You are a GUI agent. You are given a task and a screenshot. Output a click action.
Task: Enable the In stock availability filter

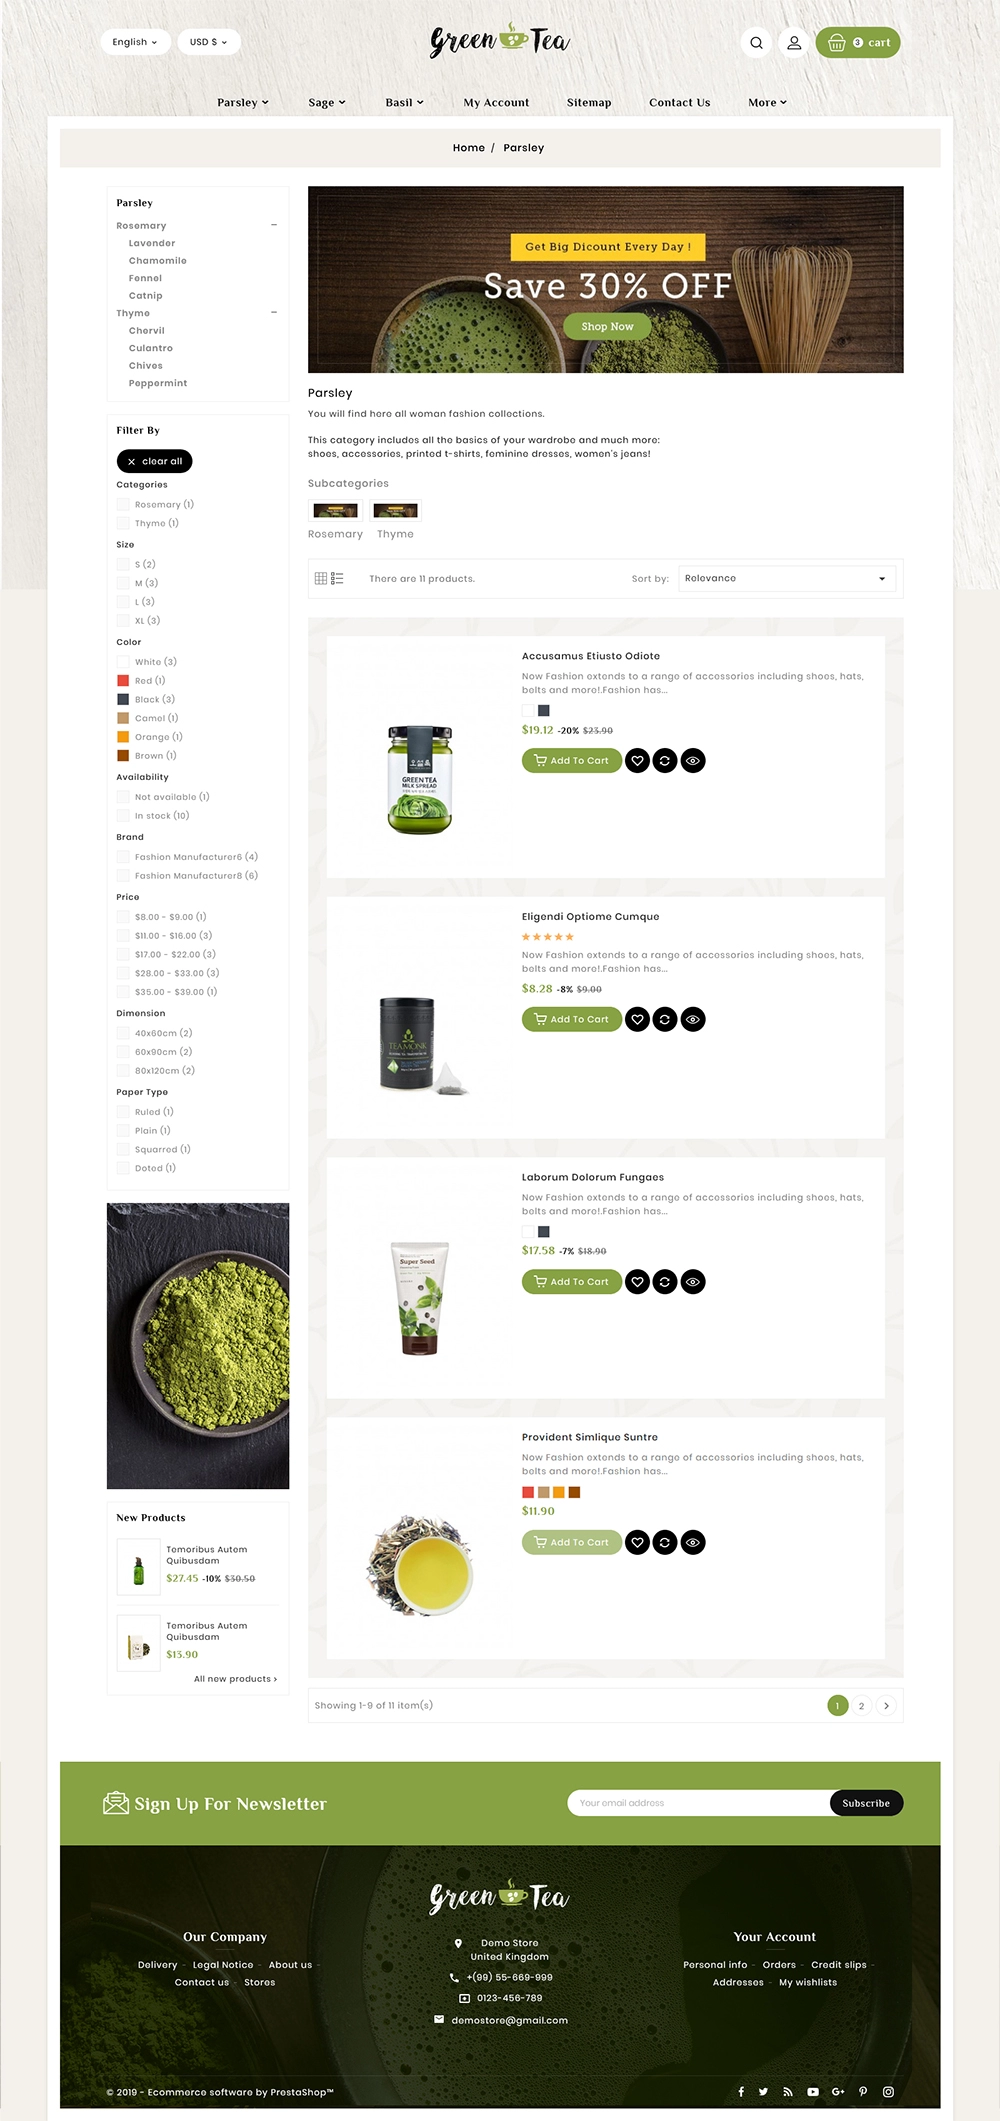pos(123,816)
